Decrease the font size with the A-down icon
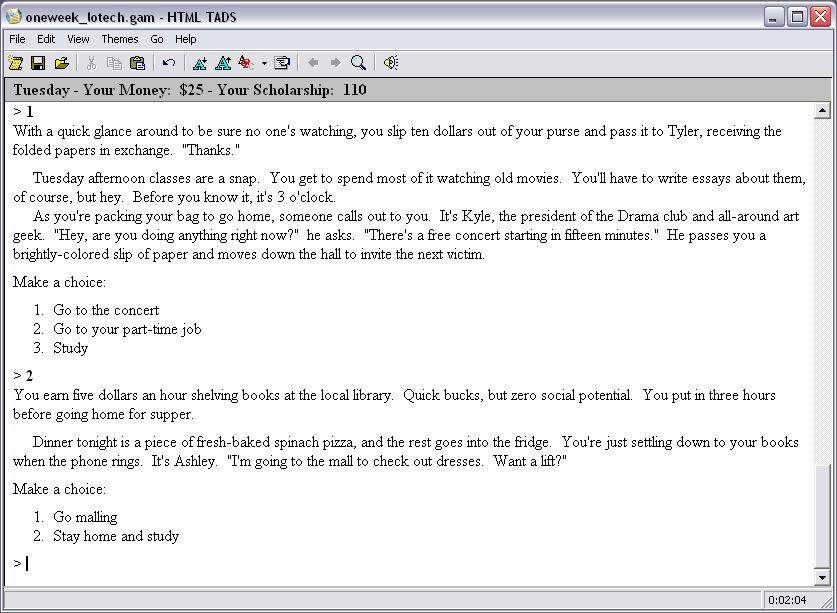 pyautogui.click(x=200, y=63)
